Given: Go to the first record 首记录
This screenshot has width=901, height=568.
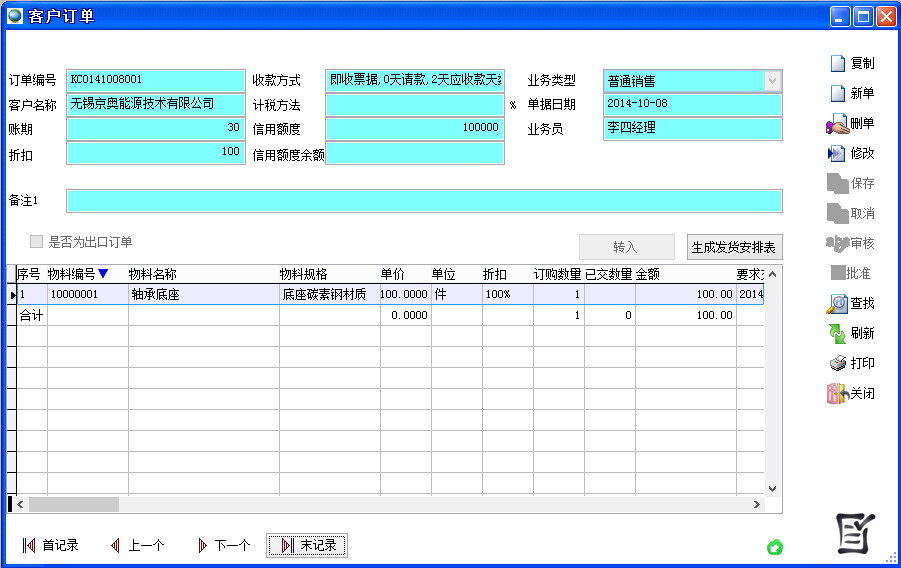Looking at the screenshot, I should point(51,545).
